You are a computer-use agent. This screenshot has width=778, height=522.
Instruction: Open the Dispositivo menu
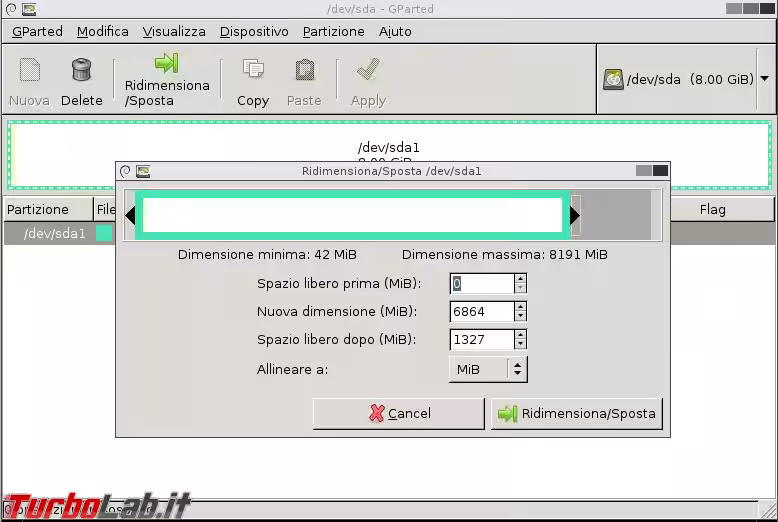[254, 31]
